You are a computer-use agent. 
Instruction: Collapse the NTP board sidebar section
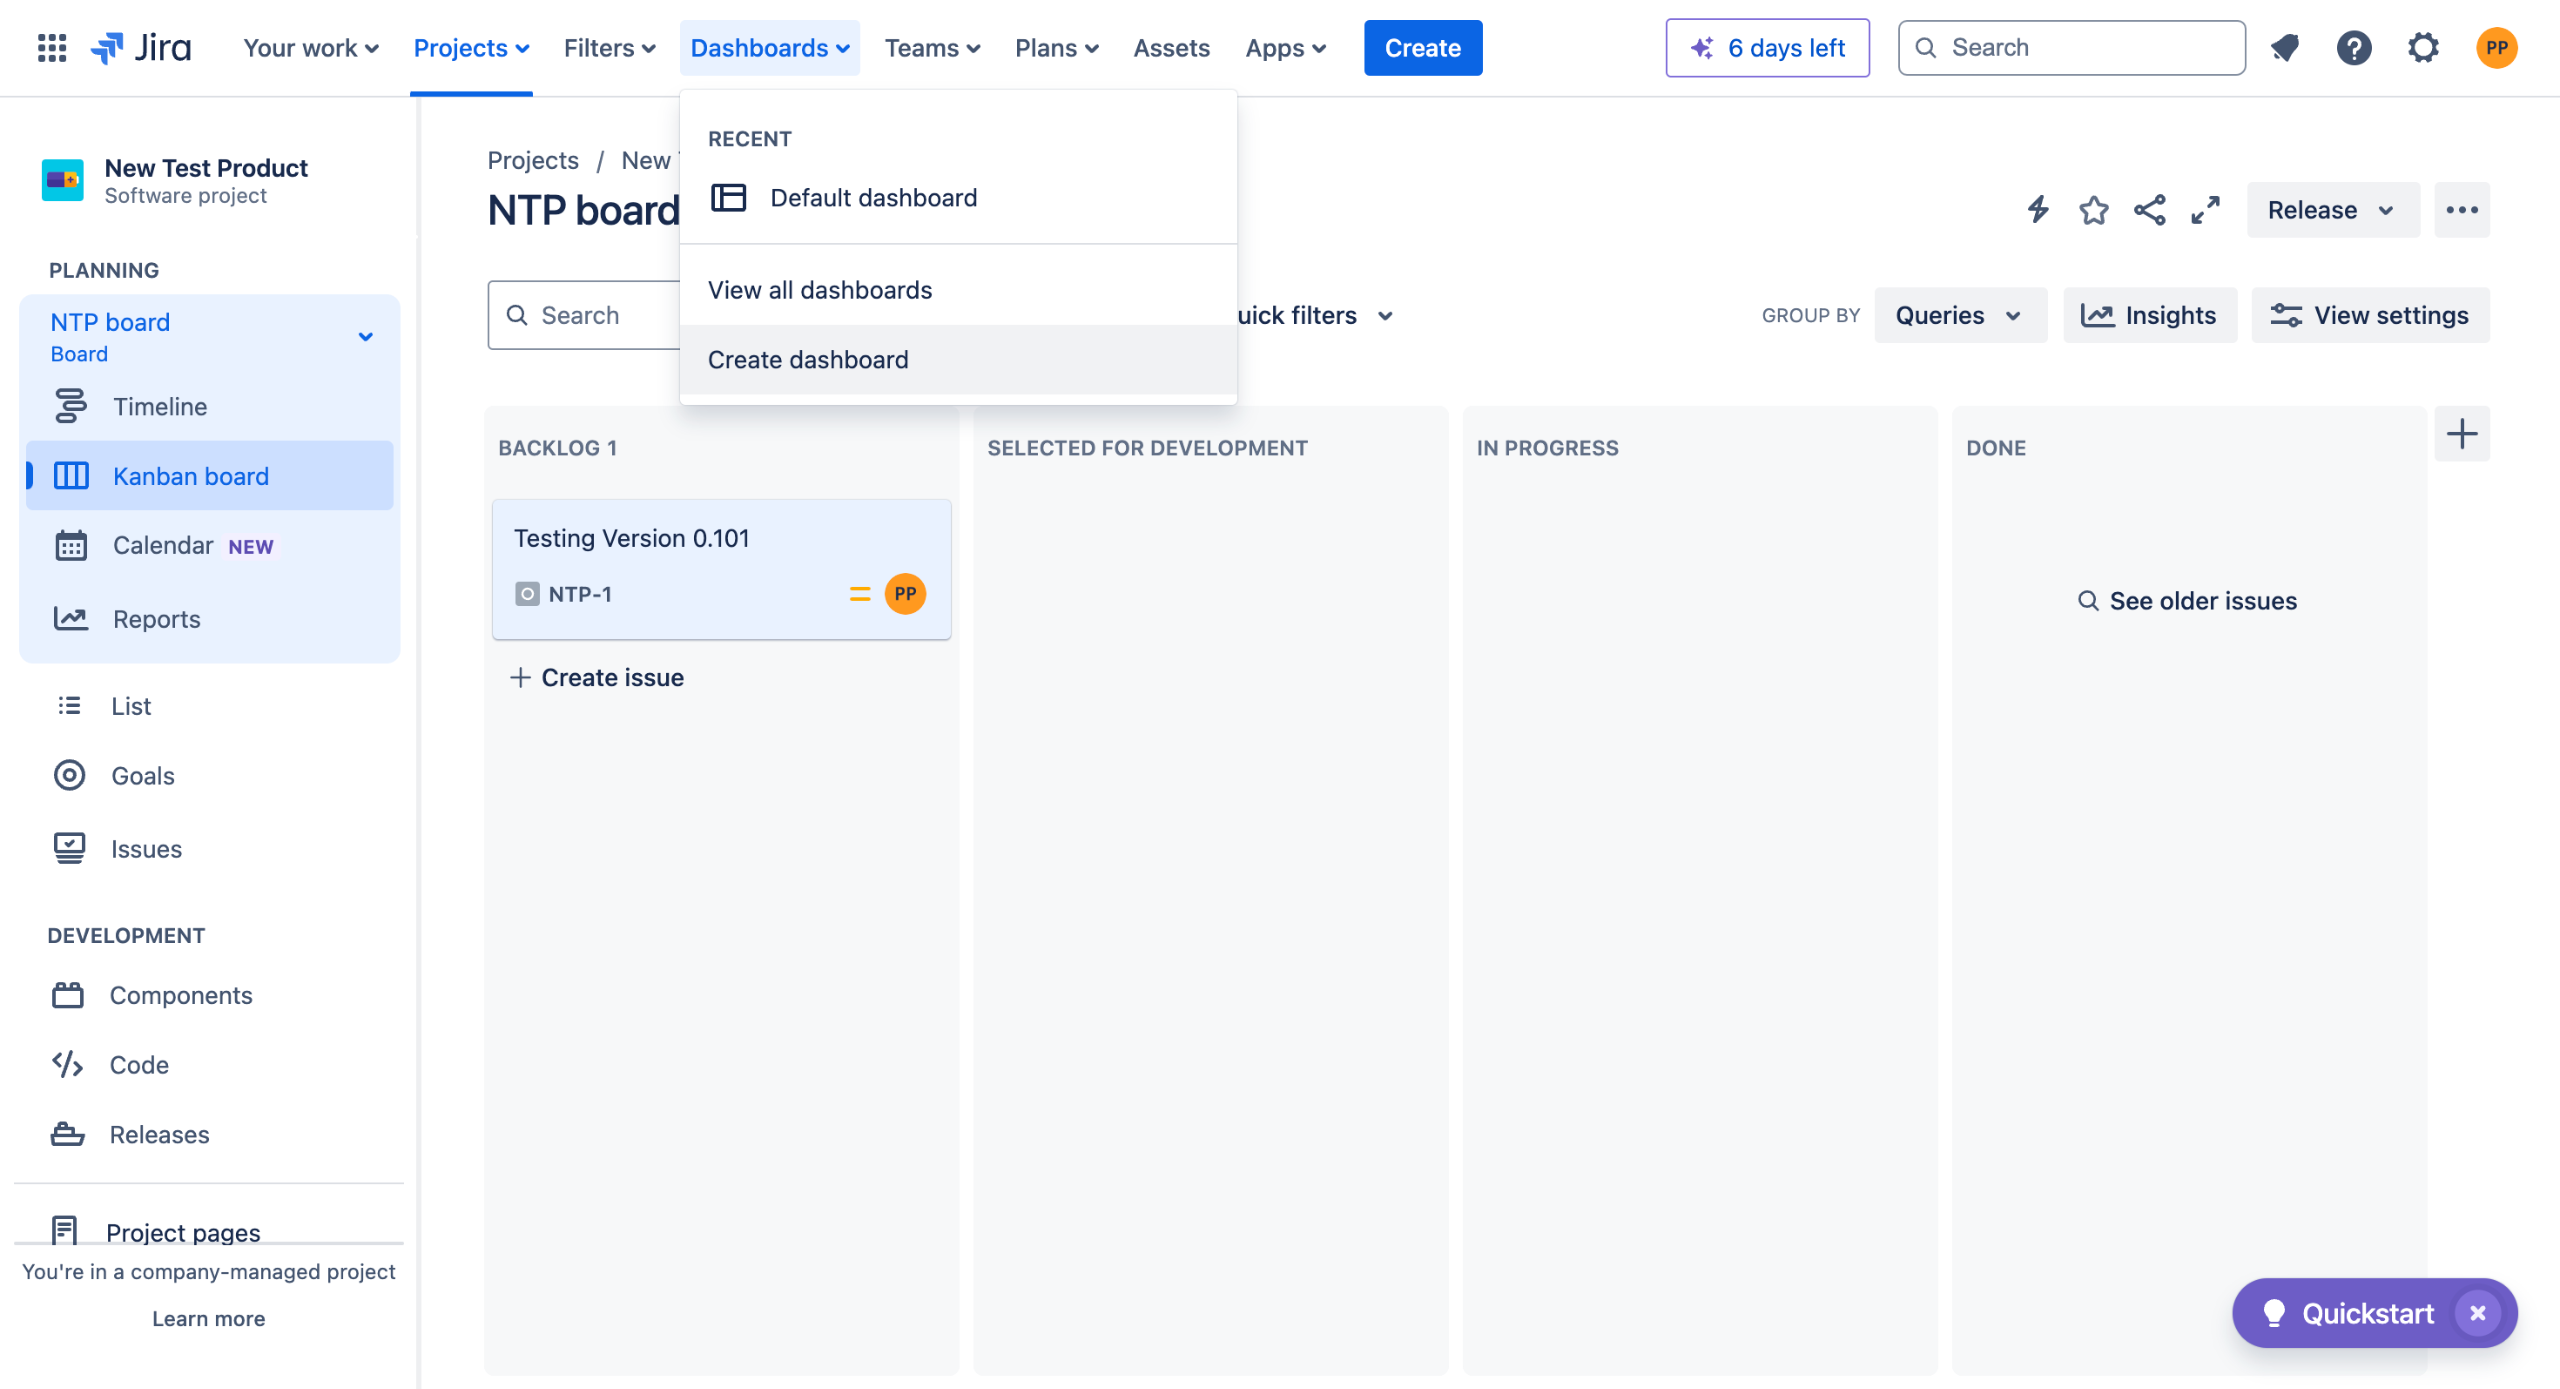366,337
